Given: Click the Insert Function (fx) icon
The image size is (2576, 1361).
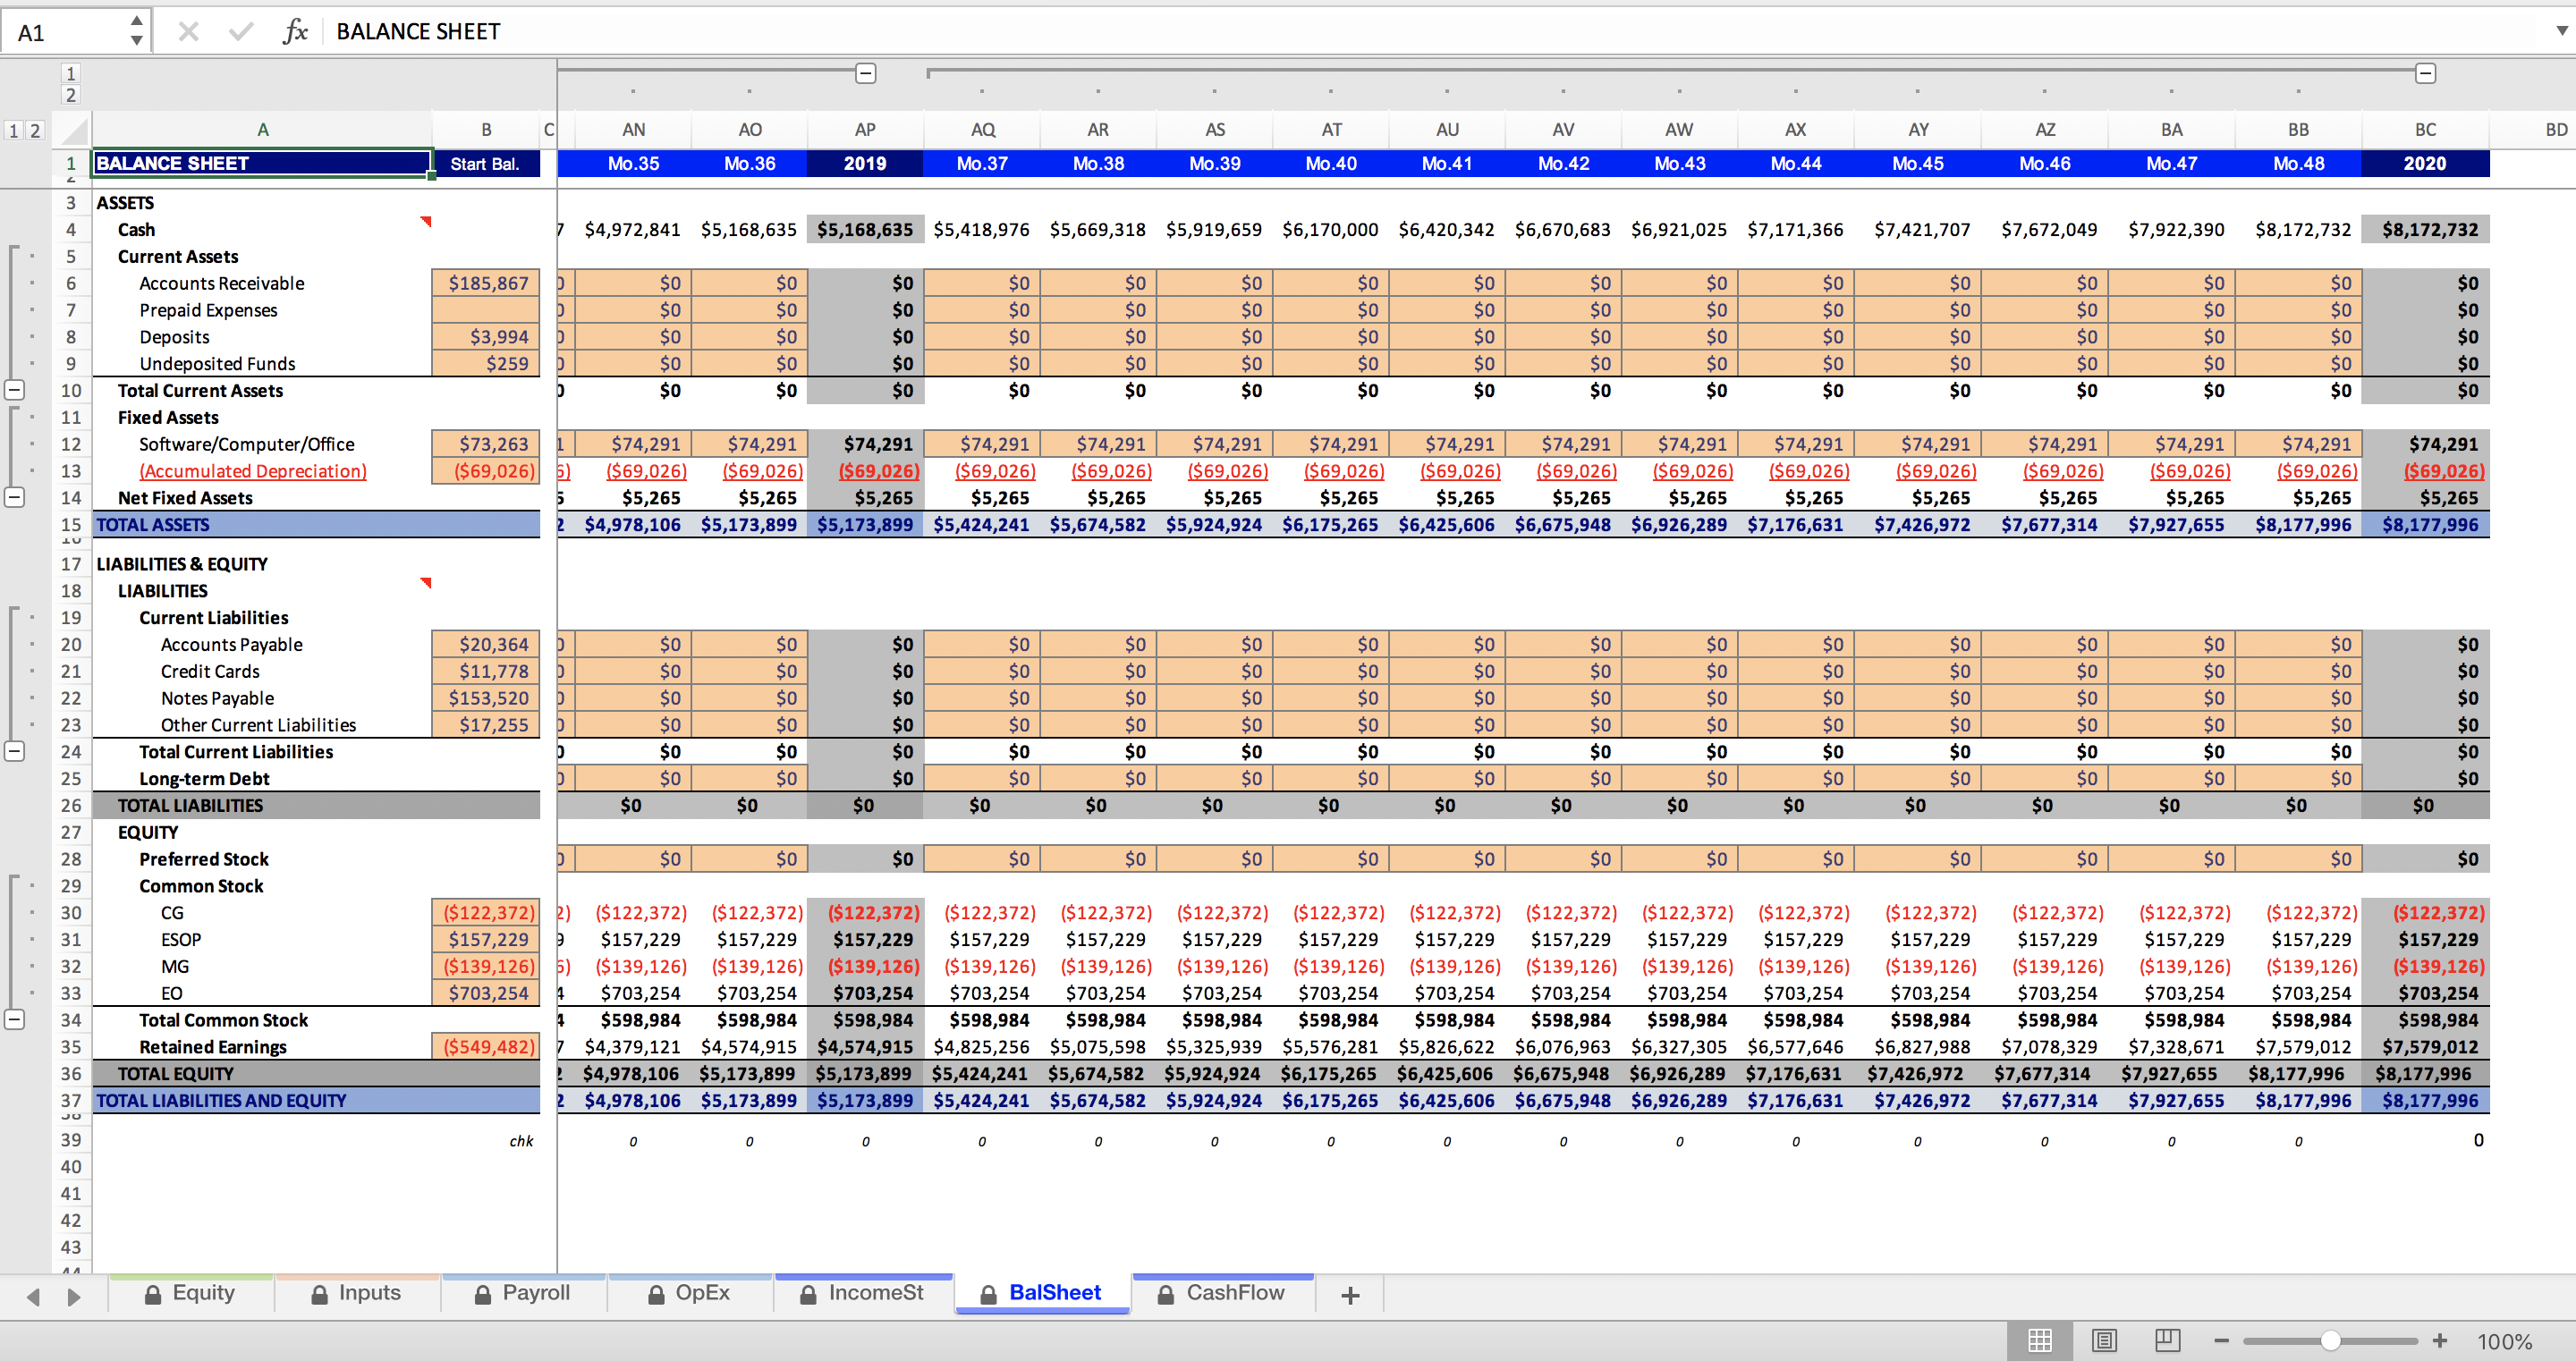Looking at the screenshot, I should [296, 31].
